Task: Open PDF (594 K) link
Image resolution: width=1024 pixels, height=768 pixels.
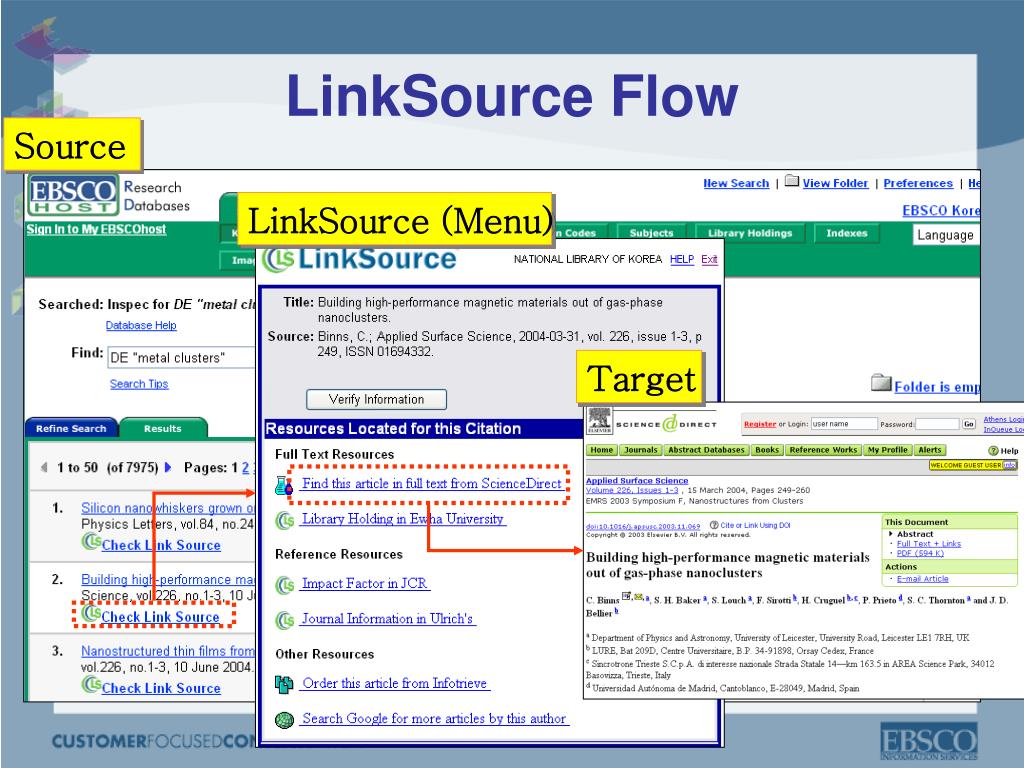Action: tap(920, 553)
